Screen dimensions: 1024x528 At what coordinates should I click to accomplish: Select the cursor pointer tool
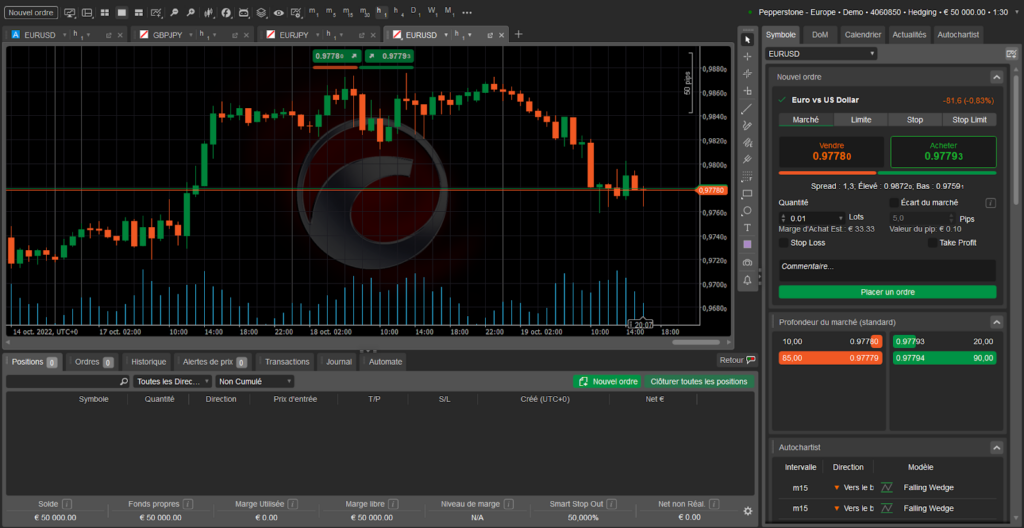(x=748, y=40)
